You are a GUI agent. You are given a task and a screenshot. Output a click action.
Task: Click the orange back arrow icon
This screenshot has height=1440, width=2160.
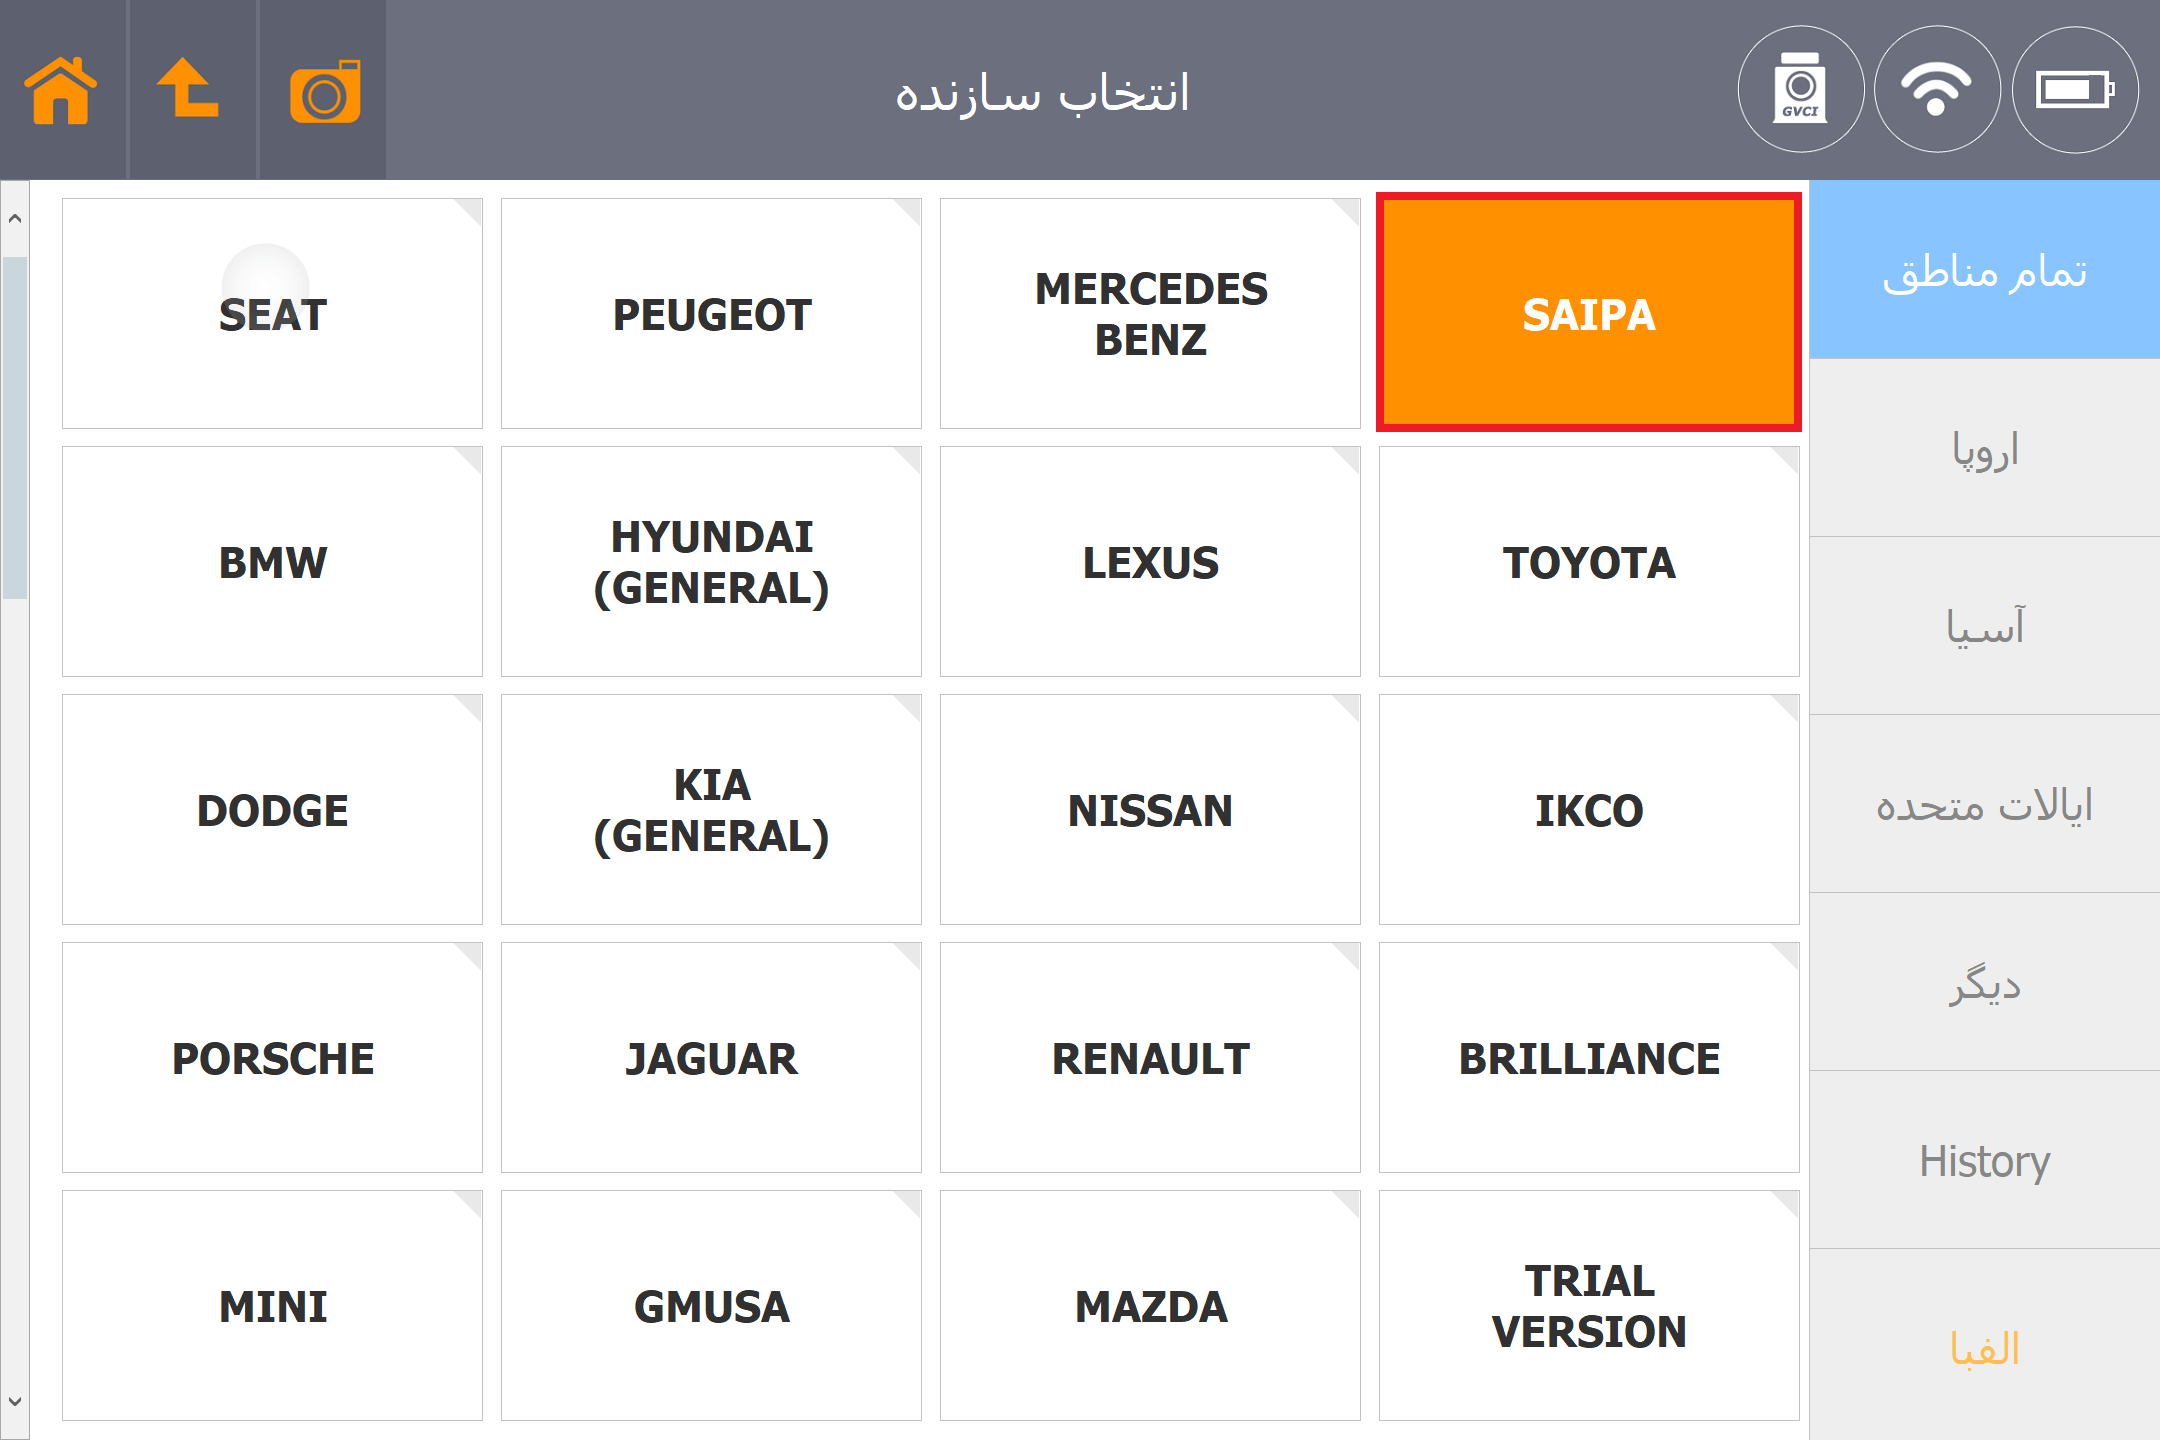click(x=190, y=90)
